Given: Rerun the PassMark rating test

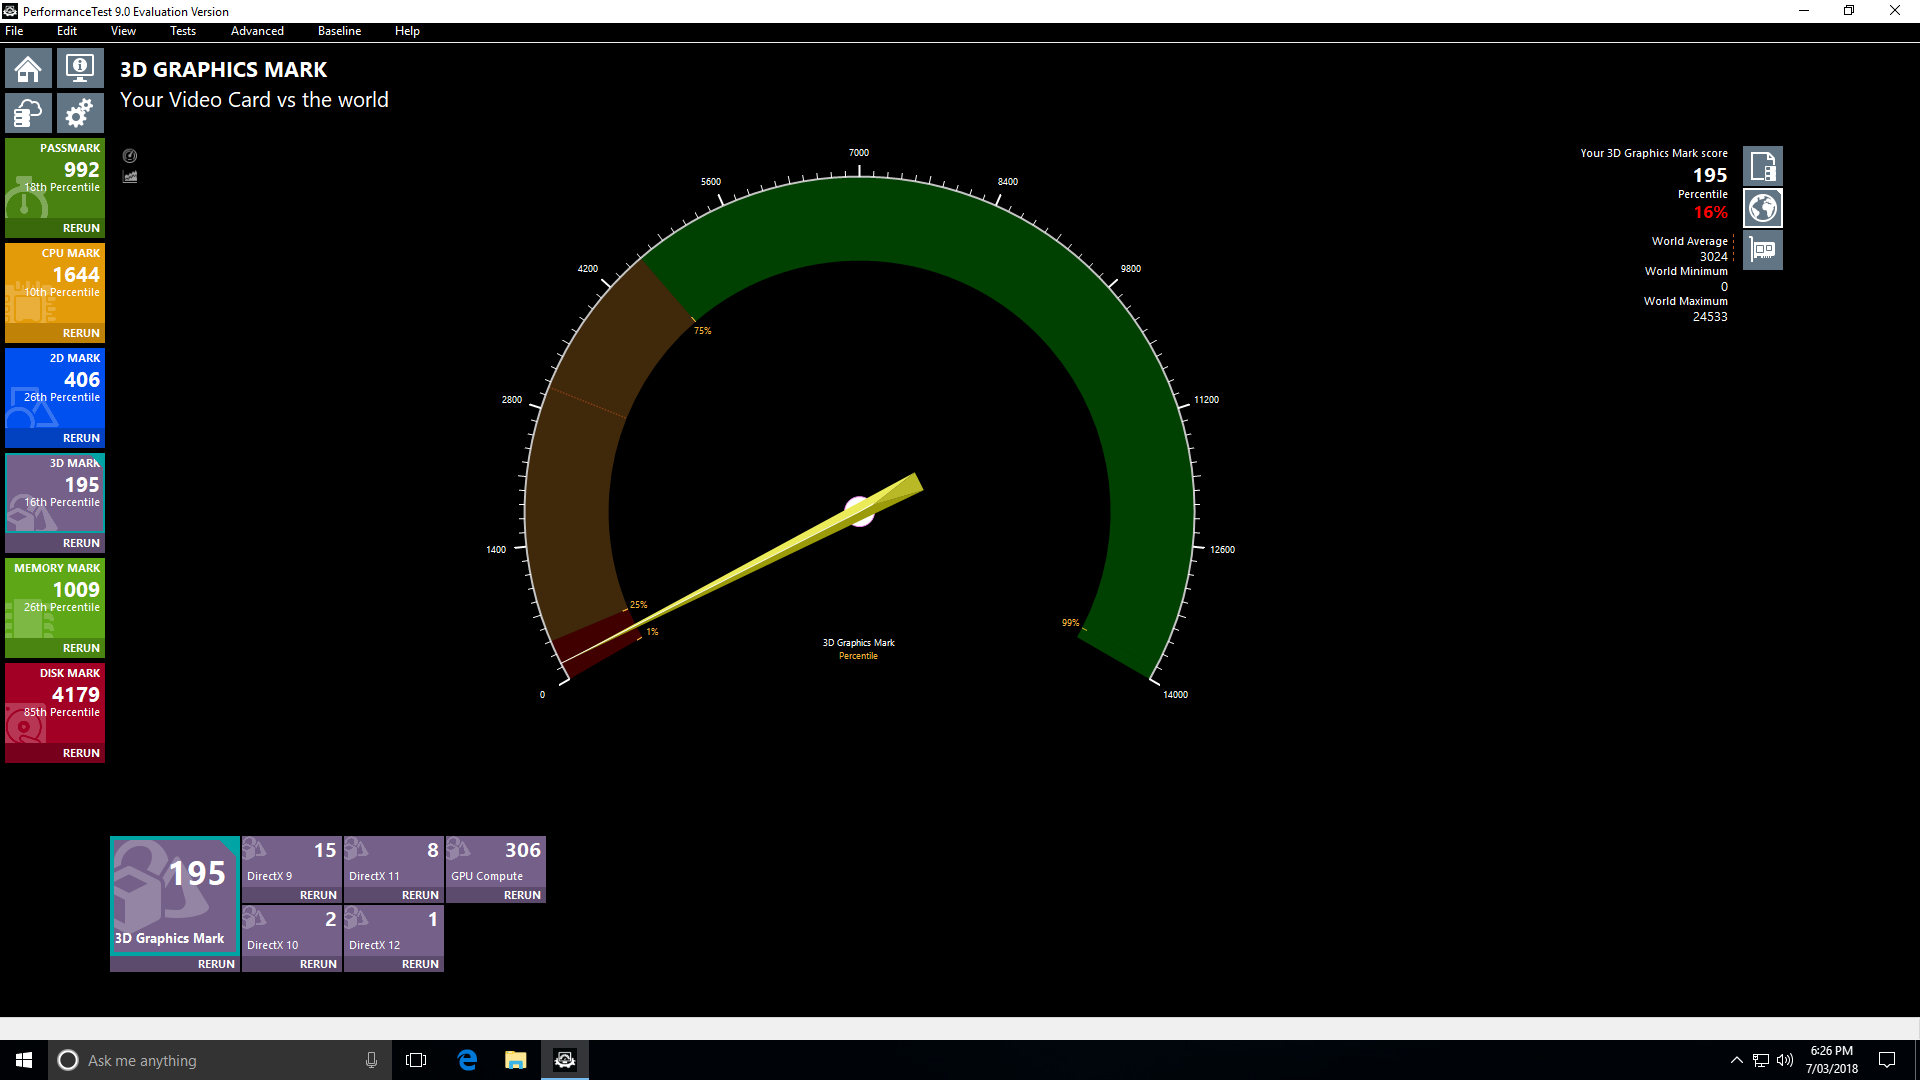Looking at the screenshot, I should click(x=81, y=228).
